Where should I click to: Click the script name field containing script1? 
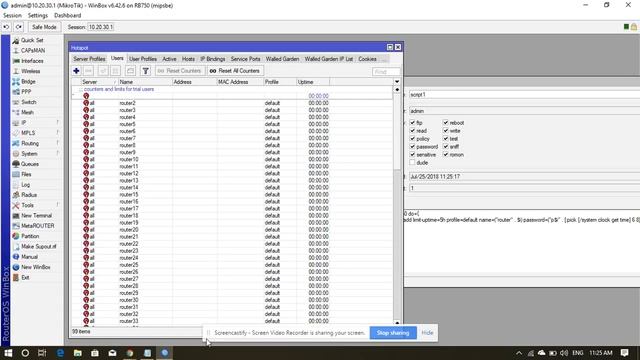point(524,95)
